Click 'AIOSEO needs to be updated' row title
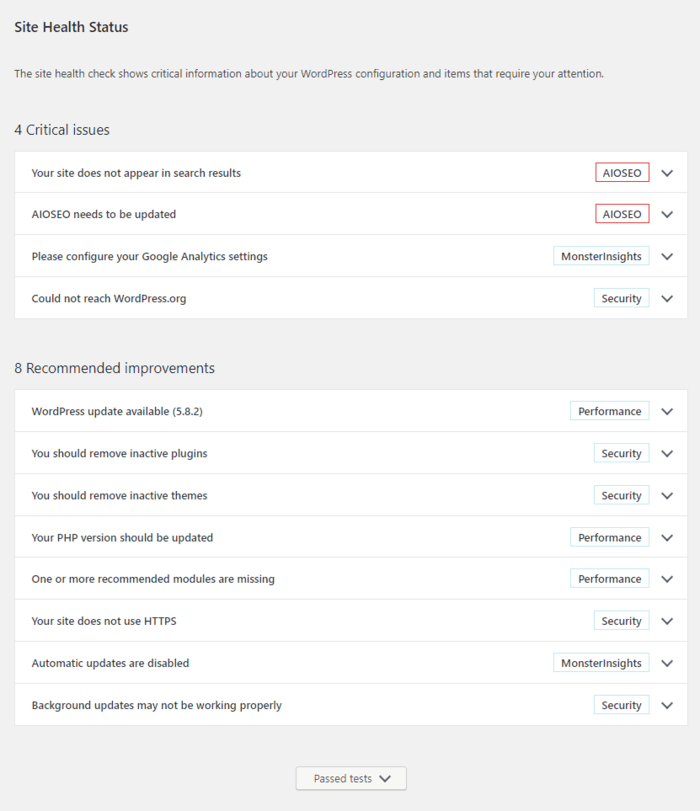Image resolution: width=700 pixels, height=811 pixels. pos(103,214)
